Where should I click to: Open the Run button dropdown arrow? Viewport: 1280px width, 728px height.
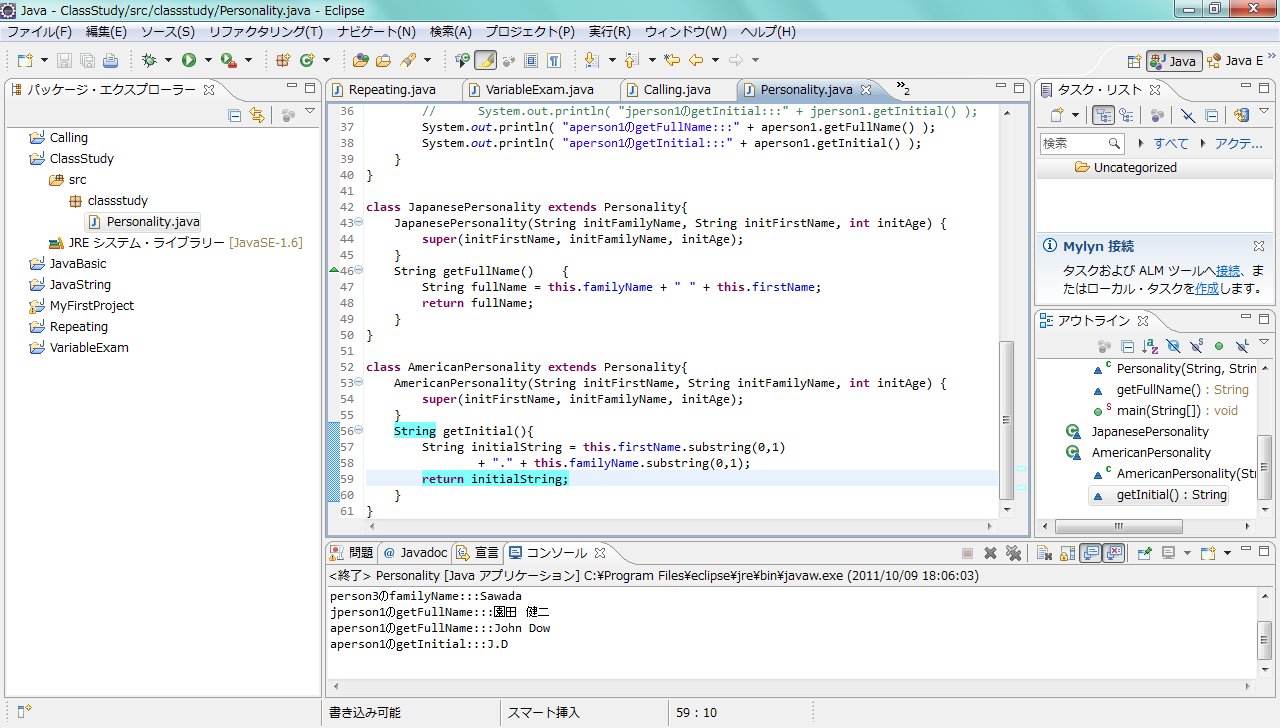[x=208, y=60]
